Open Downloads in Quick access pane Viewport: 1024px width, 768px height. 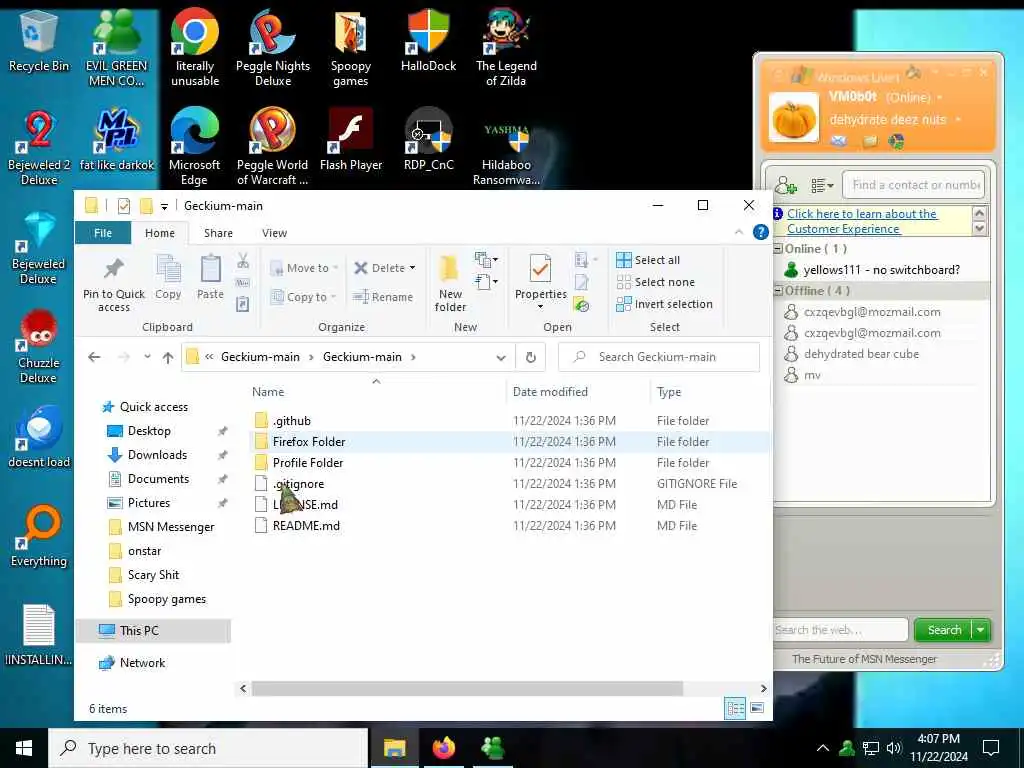point(157,455)
